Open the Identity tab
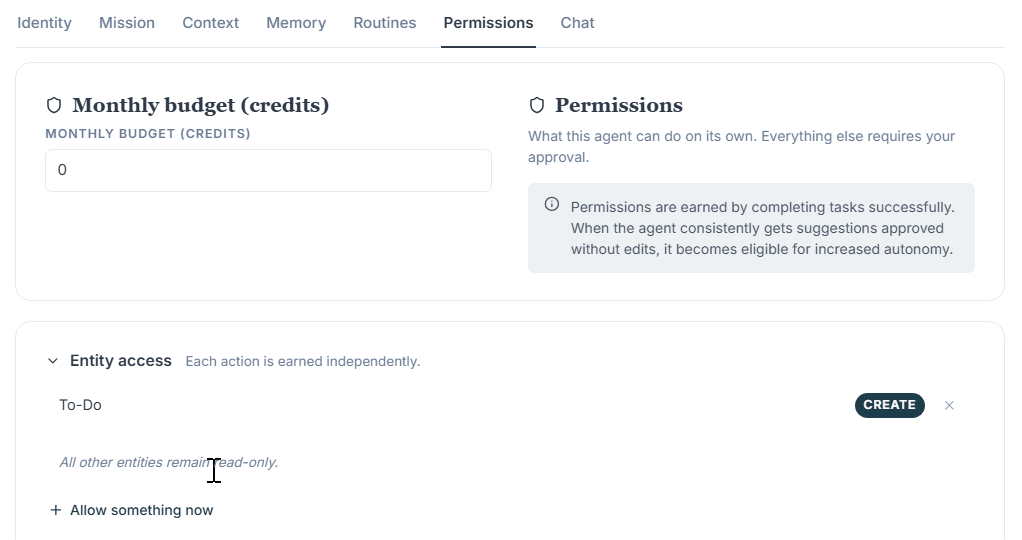The image size is (1022, 540). click(44, 23)
